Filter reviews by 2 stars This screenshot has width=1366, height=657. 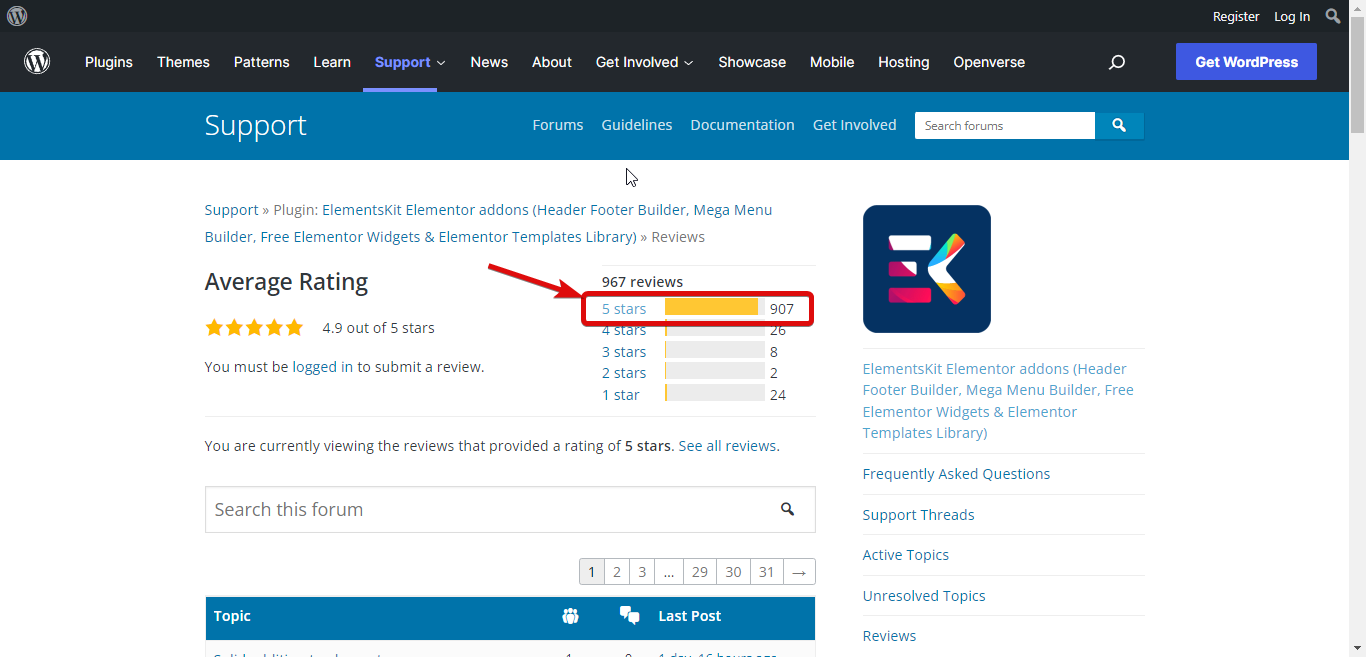pos(624,373)
